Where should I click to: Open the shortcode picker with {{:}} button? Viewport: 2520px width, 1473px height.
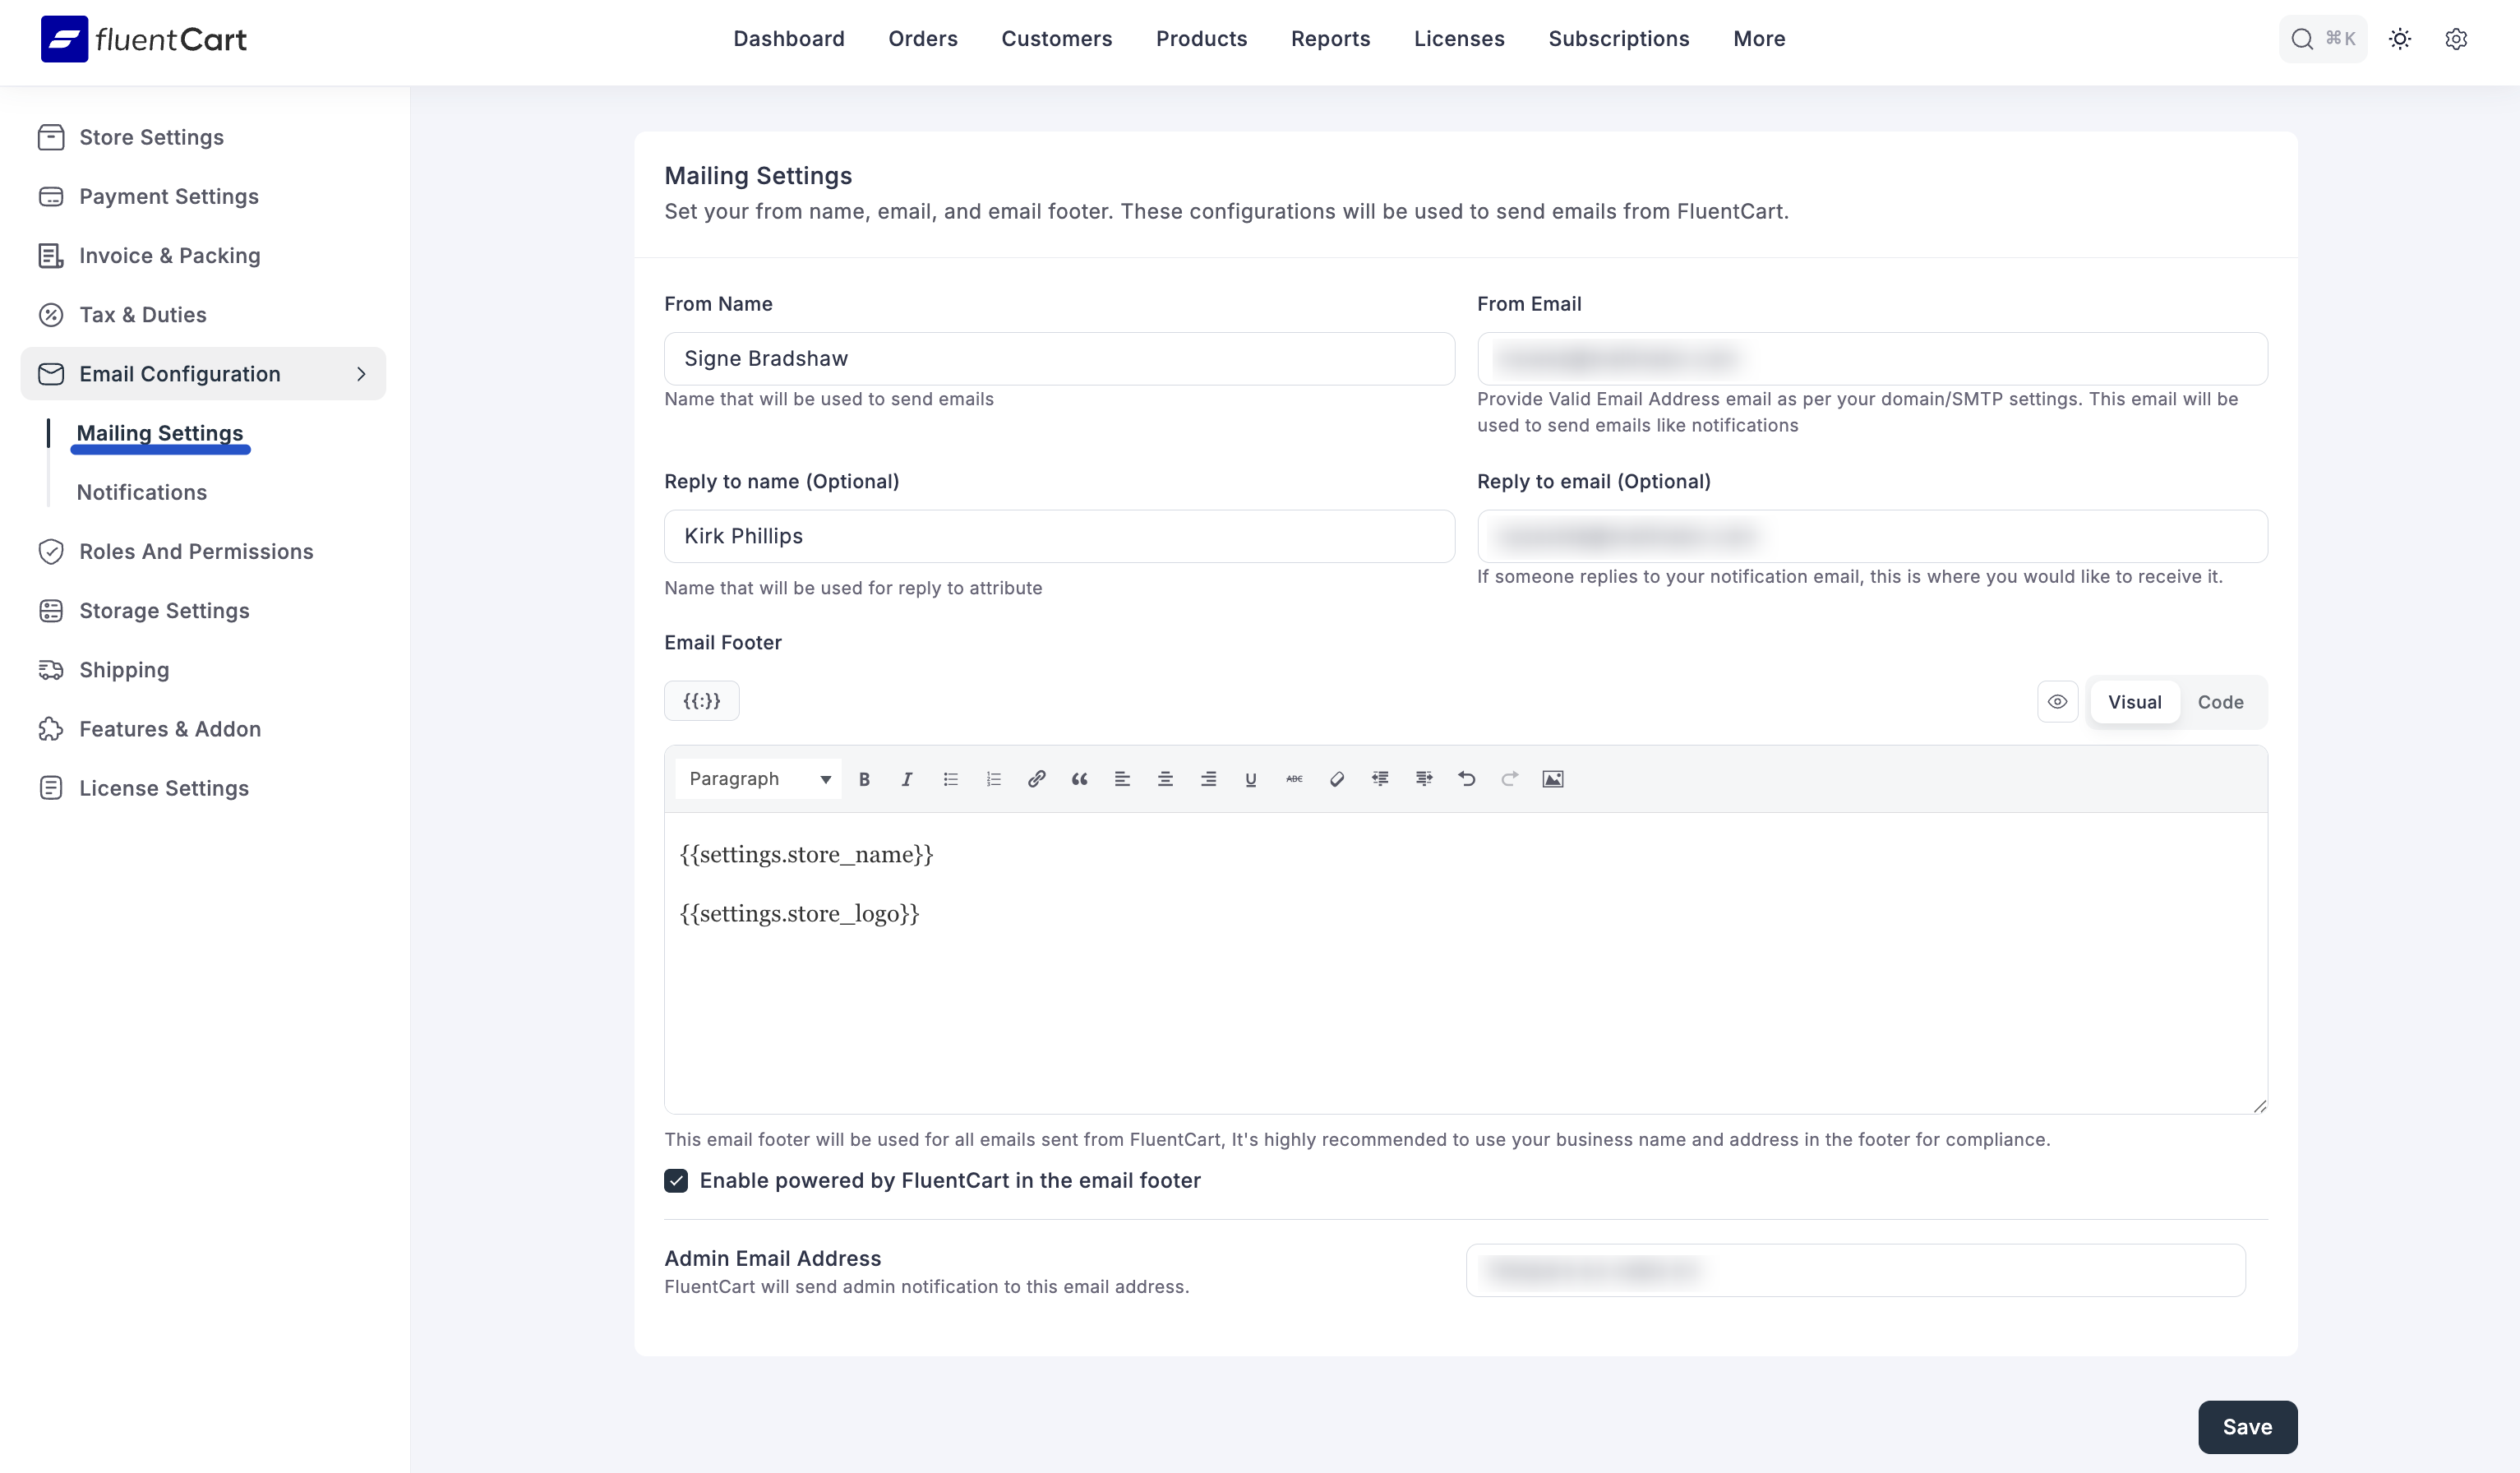coord(701,700)
